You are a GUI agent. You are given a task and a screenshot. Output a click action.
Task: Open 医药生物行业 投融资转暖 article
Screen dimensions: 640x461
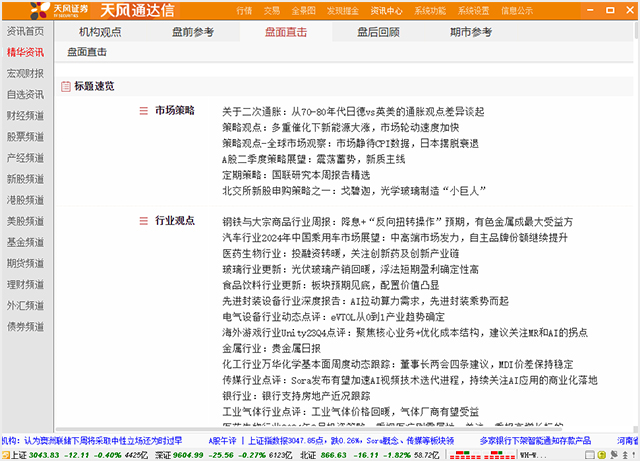point(340,254)
